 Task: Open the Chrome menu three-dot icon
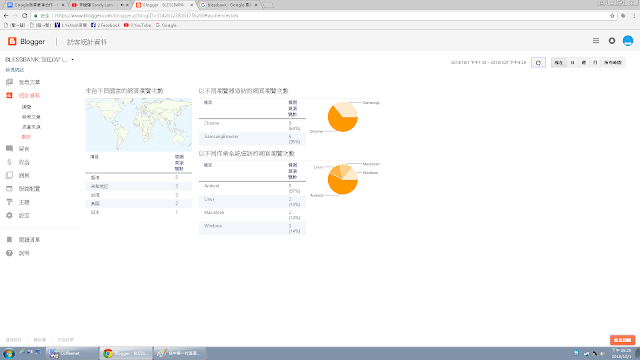pyautogui.click(x=634, y=16)
